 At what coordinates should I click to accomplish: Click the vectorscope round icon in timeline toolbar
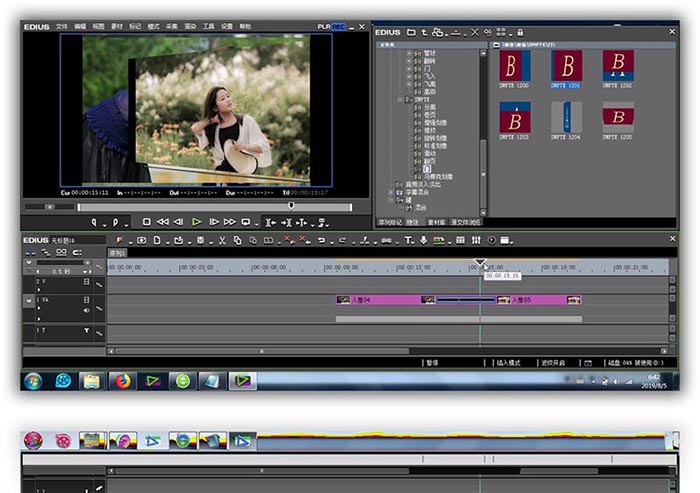tap(492, 240)
